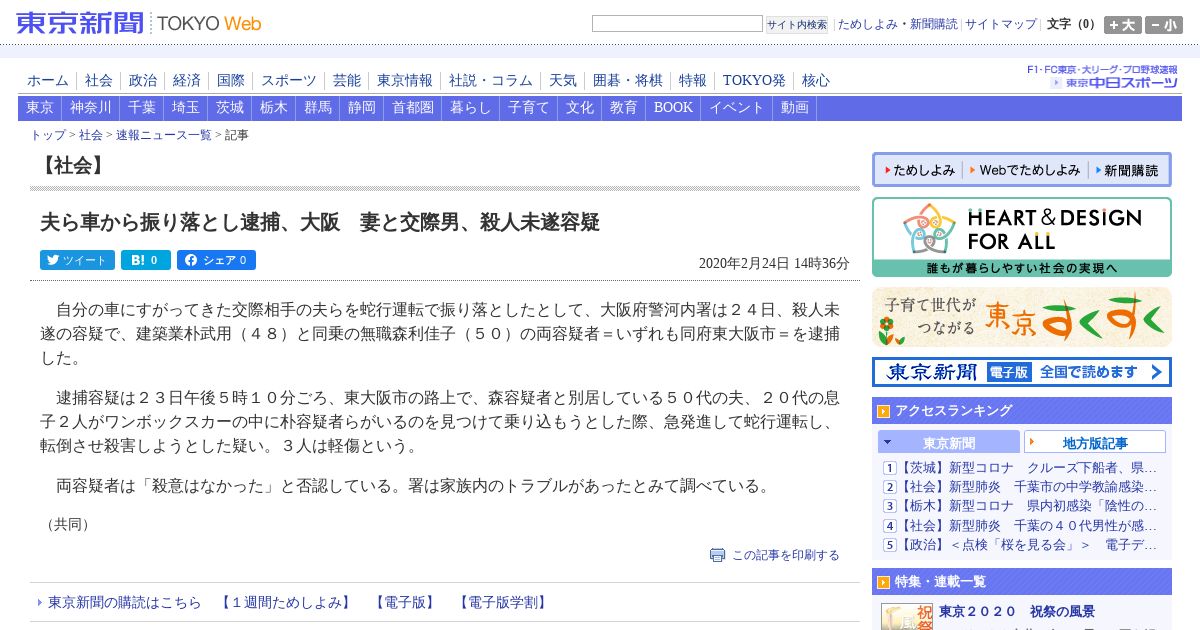This screenshot has width=1200, height=630.
Task: Click the Tokyo Shimbun TOKYO Web logo
Action: point(139,23)
